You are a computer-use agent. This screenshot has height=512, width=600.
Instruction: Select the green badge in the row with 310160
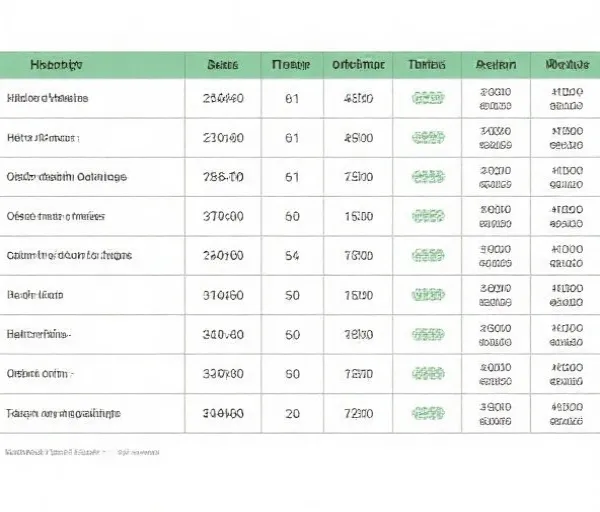click(x=427, y=295)
